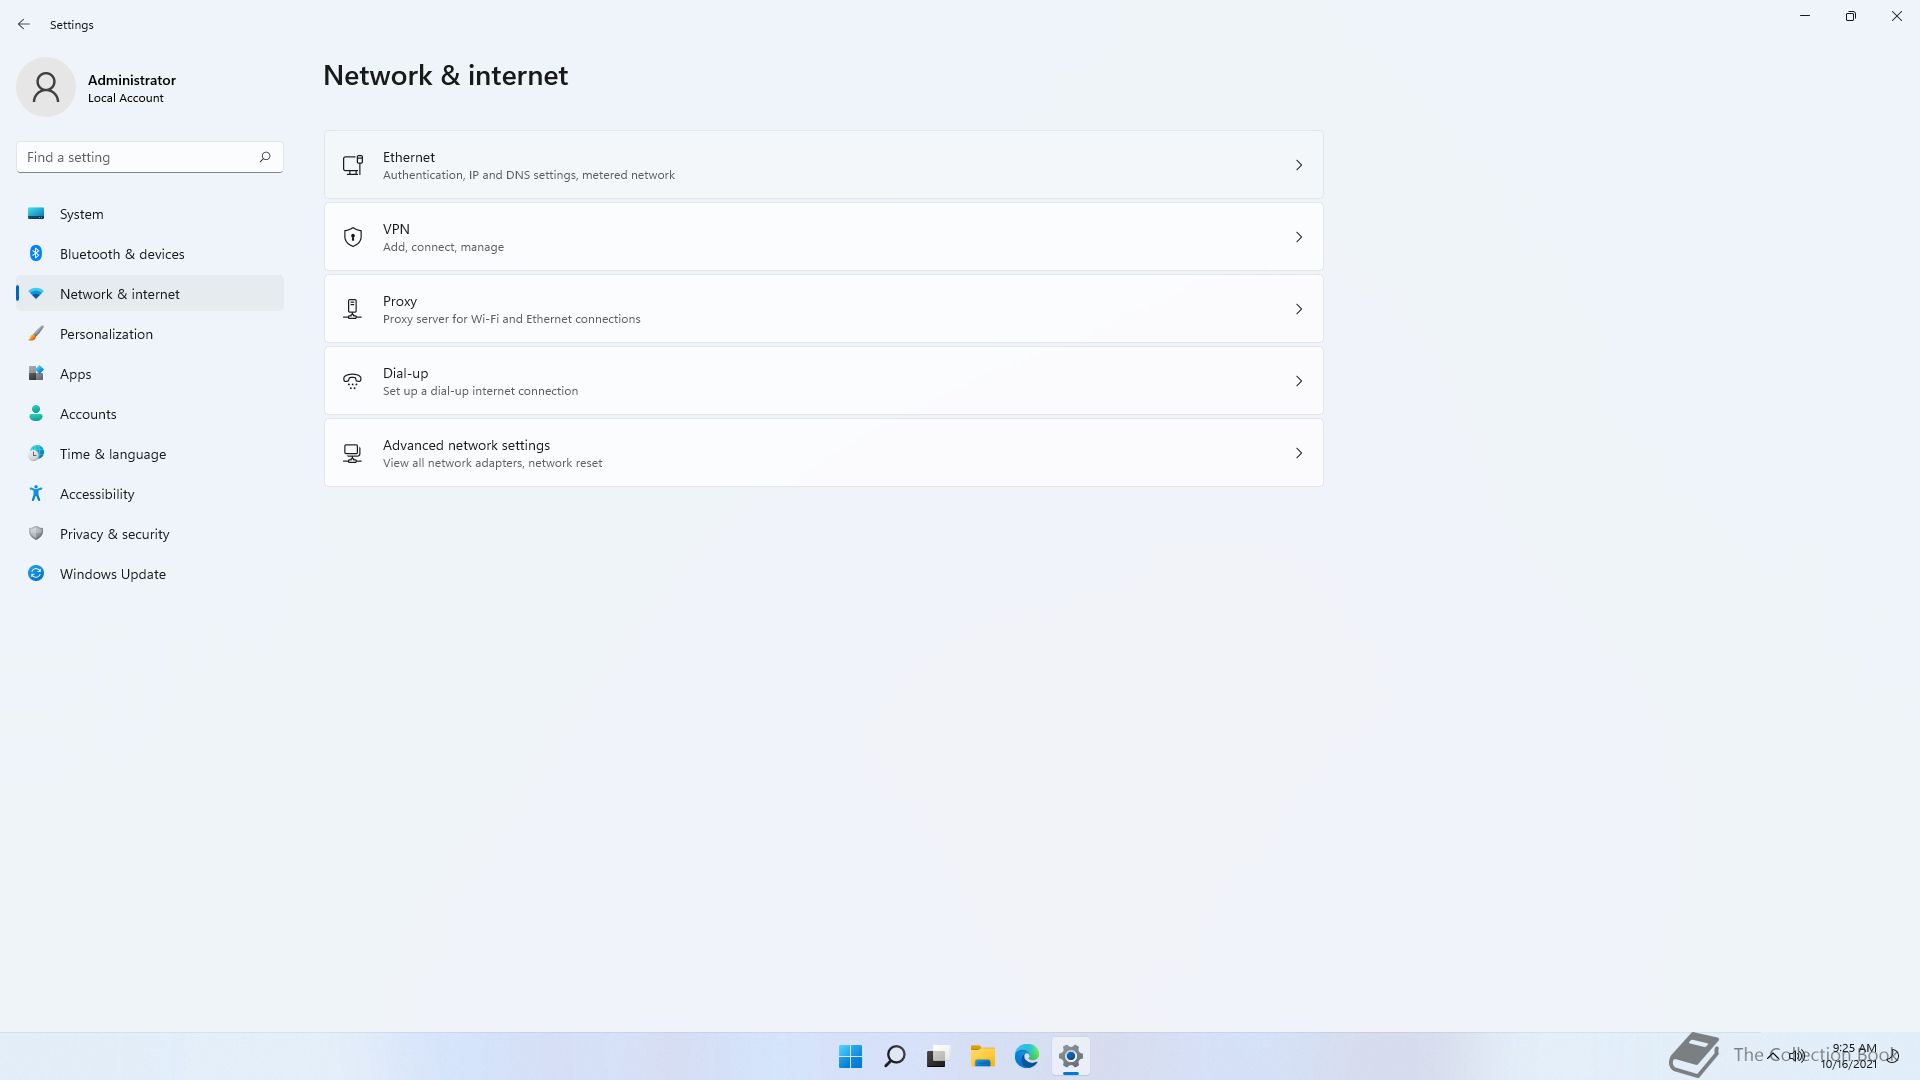Click the Apps icon in sidebar
The width and height of the screenshot is (1920, 1080).
tap(36, 373)
